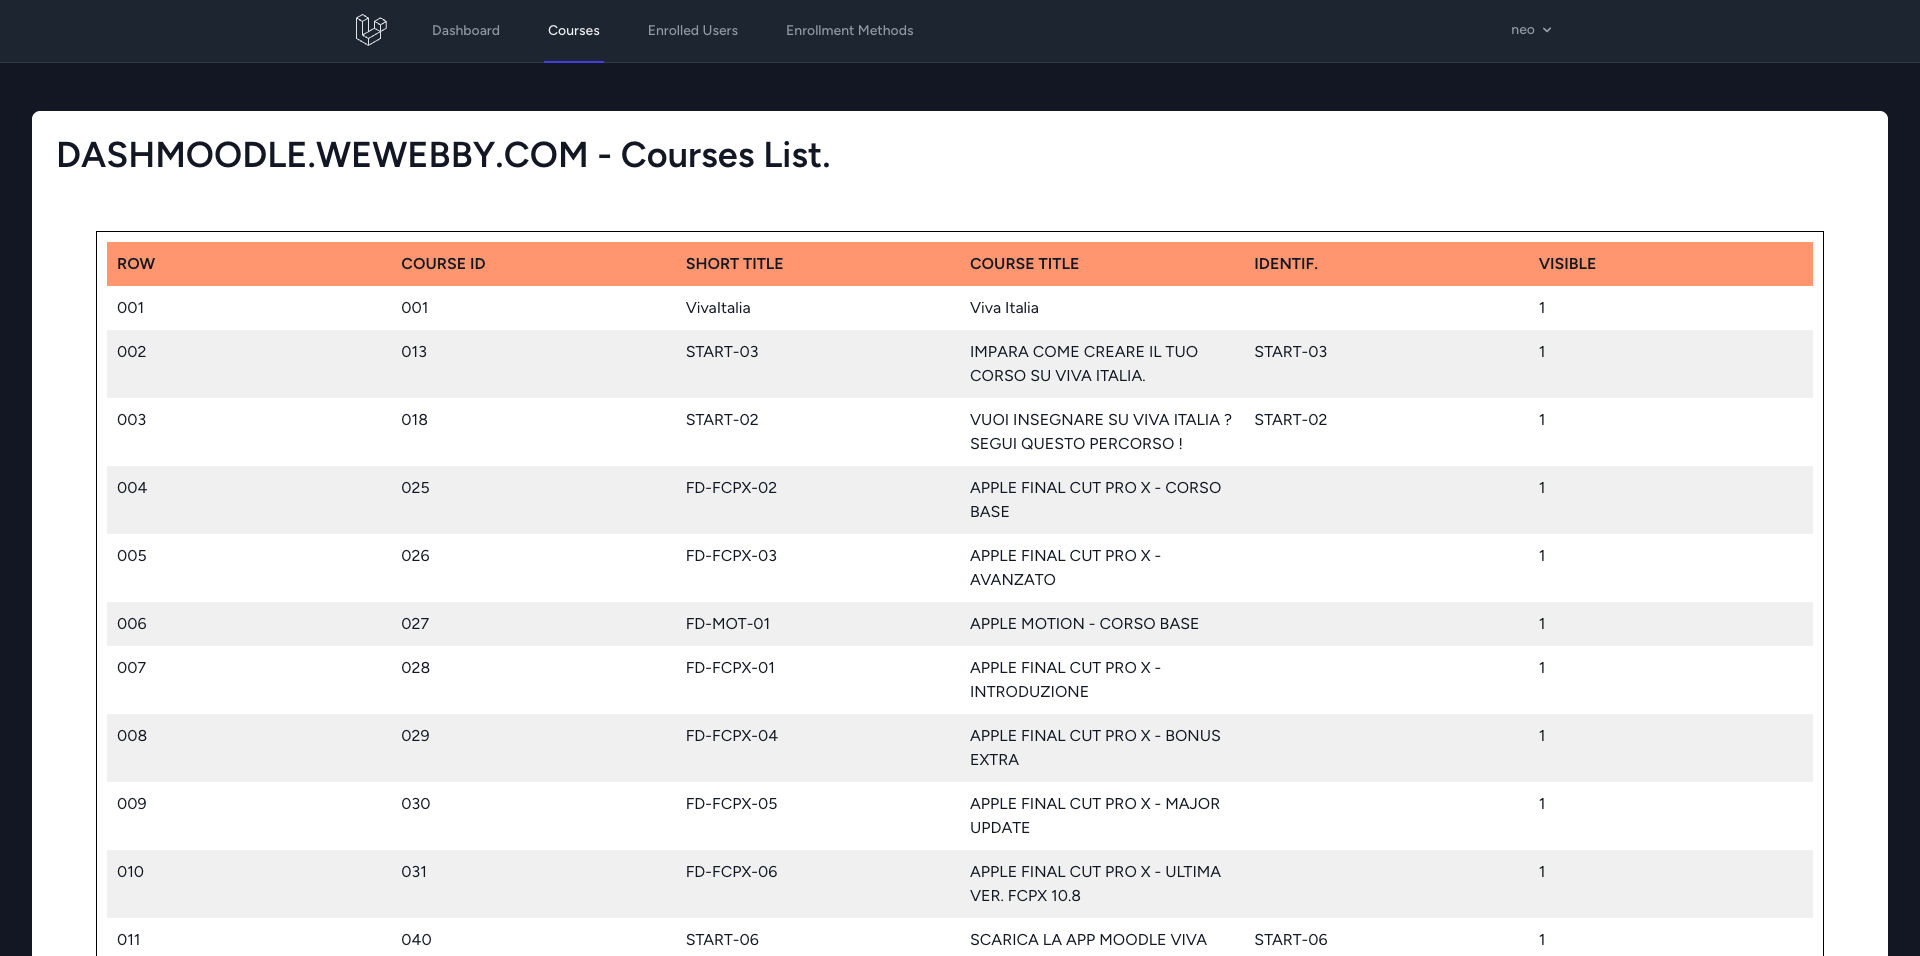Image resolution: width=1920 pixels, height=956 pixels.
Task: Select short title FD-MOT-01
Action: click(728, 624)
